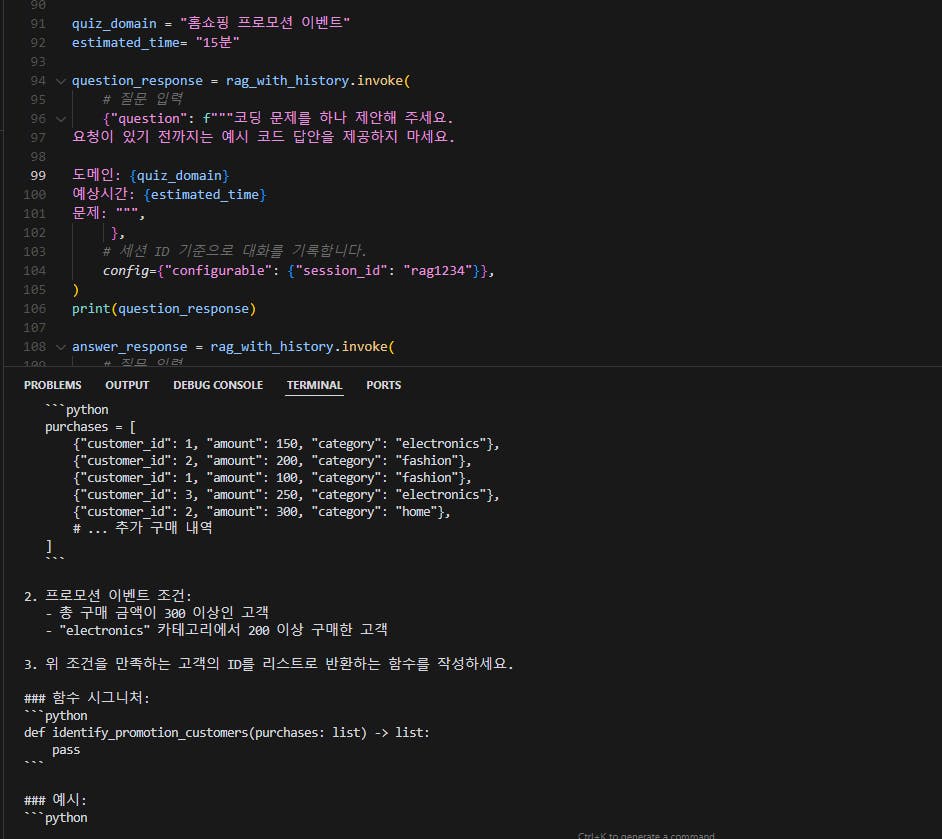Click the "3. 위 조건을 만족하는" instruction line
The width and height of the screenshot is (942, 839).
coord(269,664)
